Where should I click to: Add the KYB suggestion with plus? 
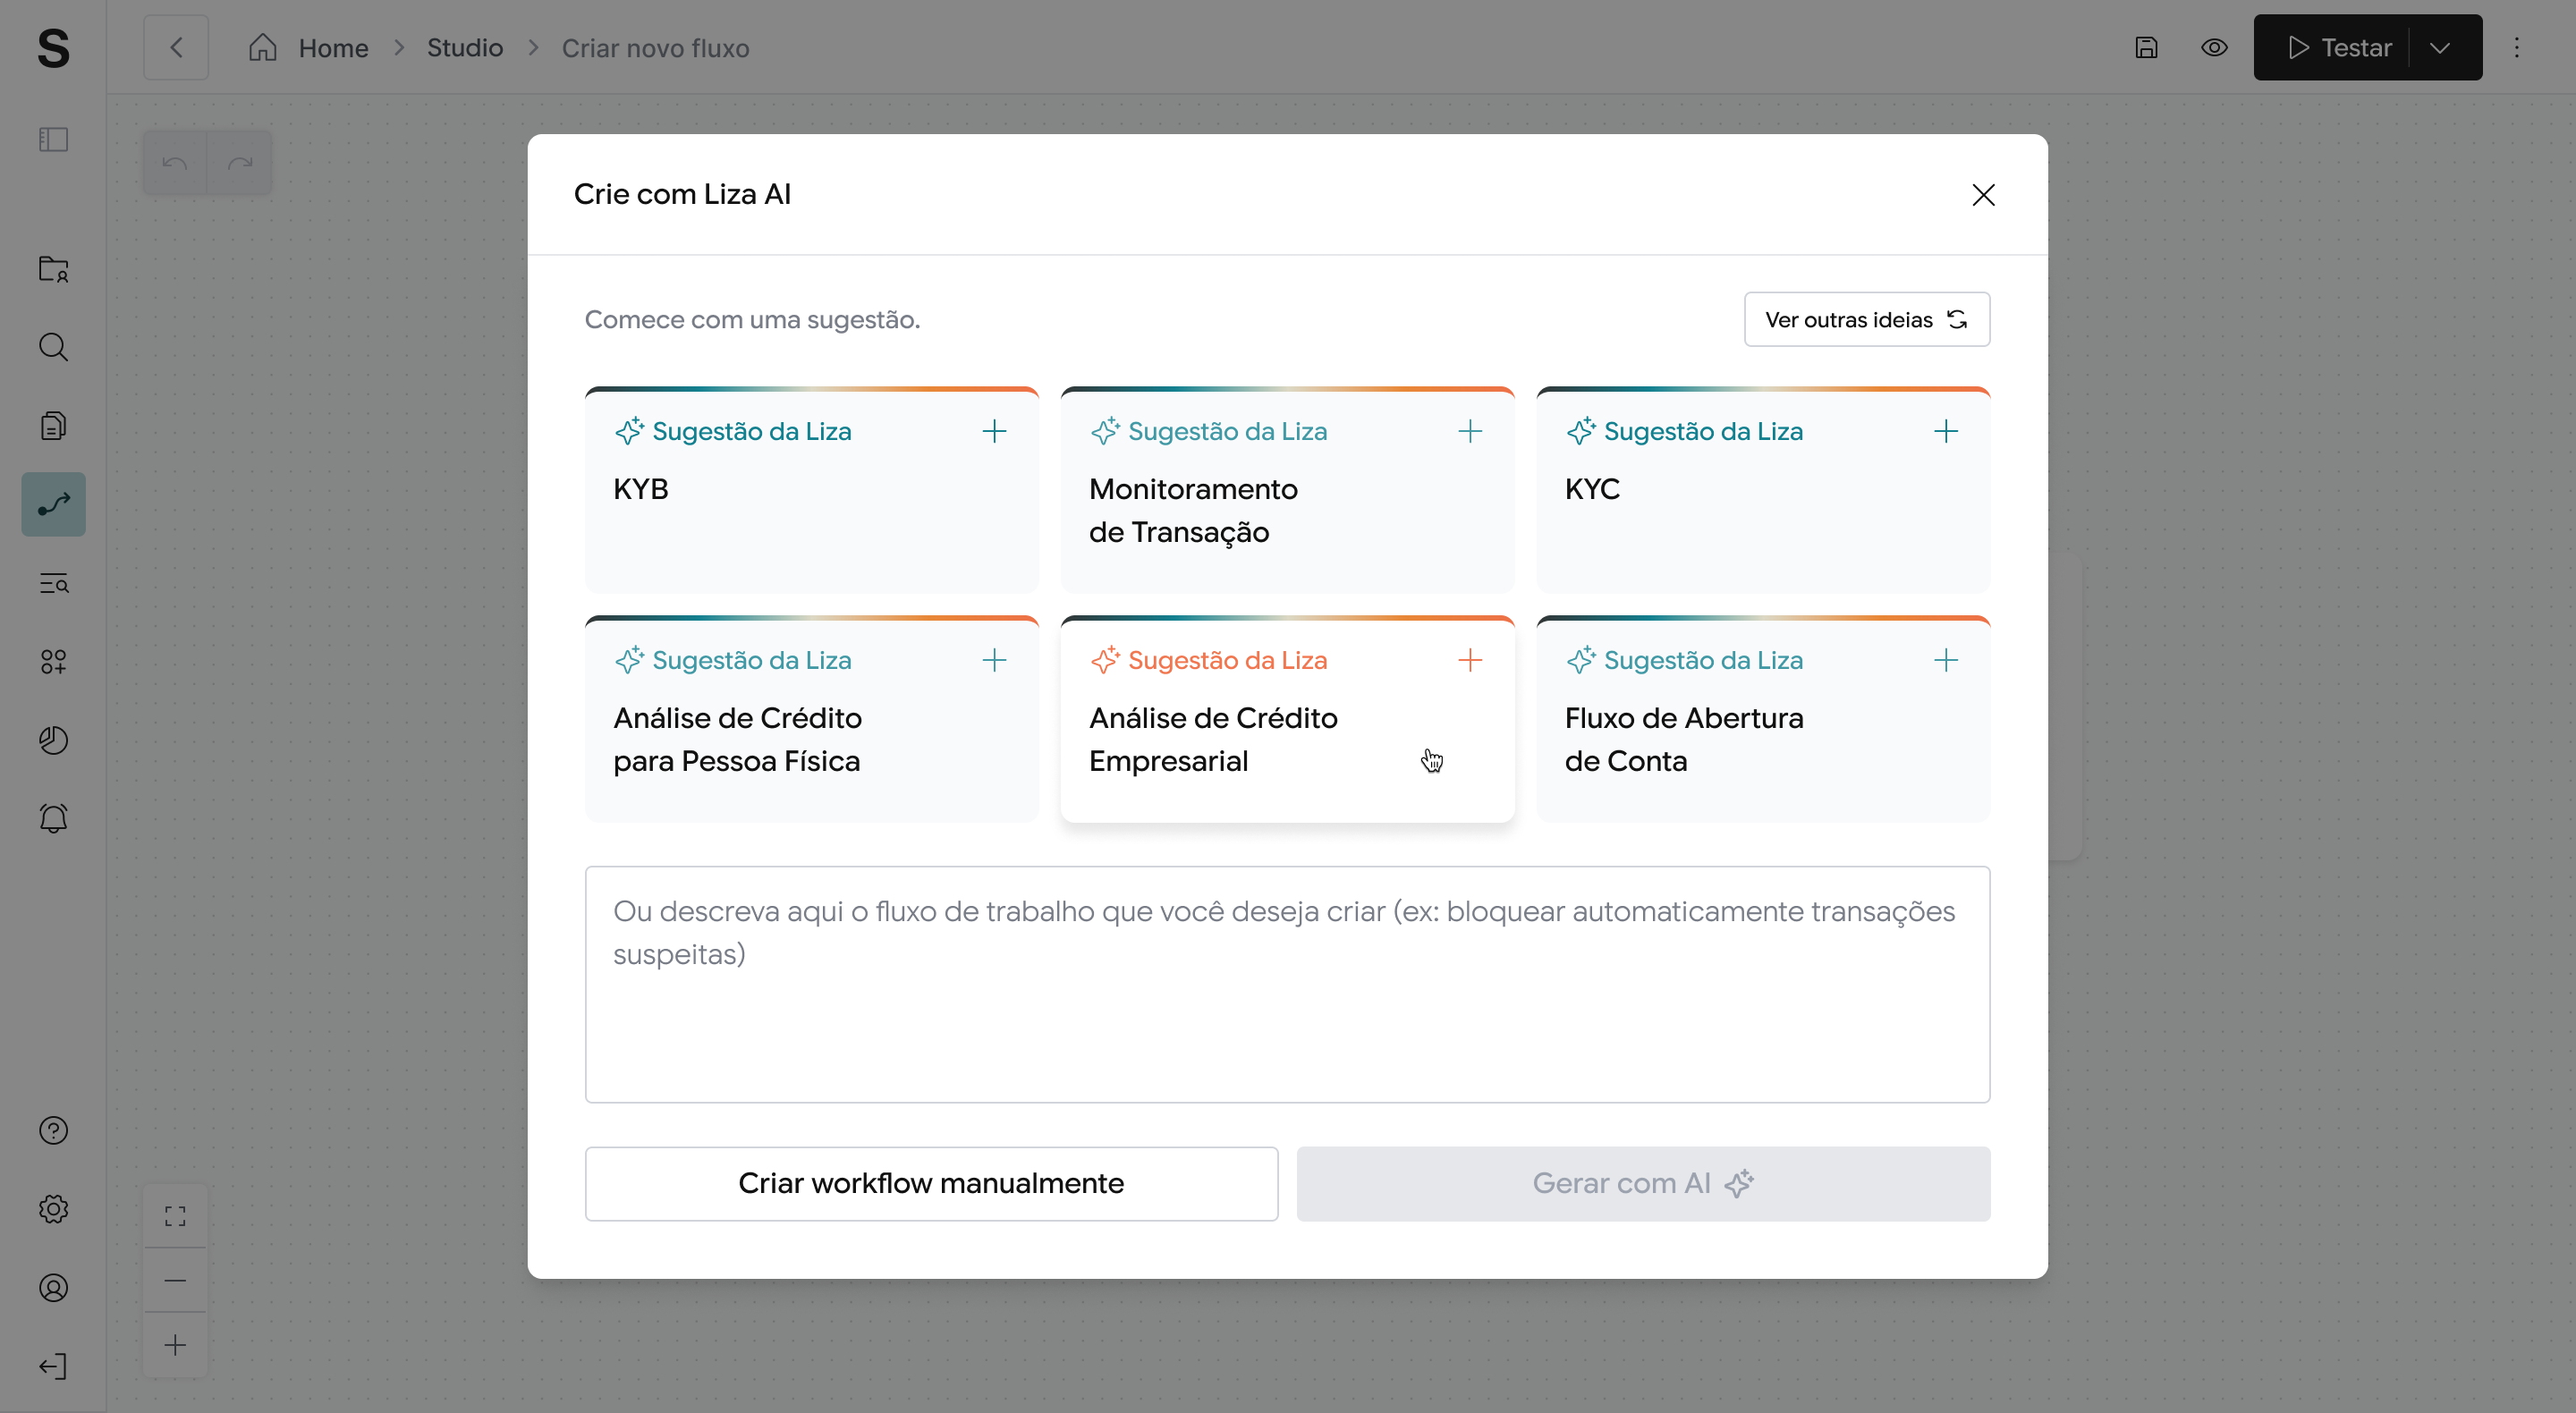point(994,431)
